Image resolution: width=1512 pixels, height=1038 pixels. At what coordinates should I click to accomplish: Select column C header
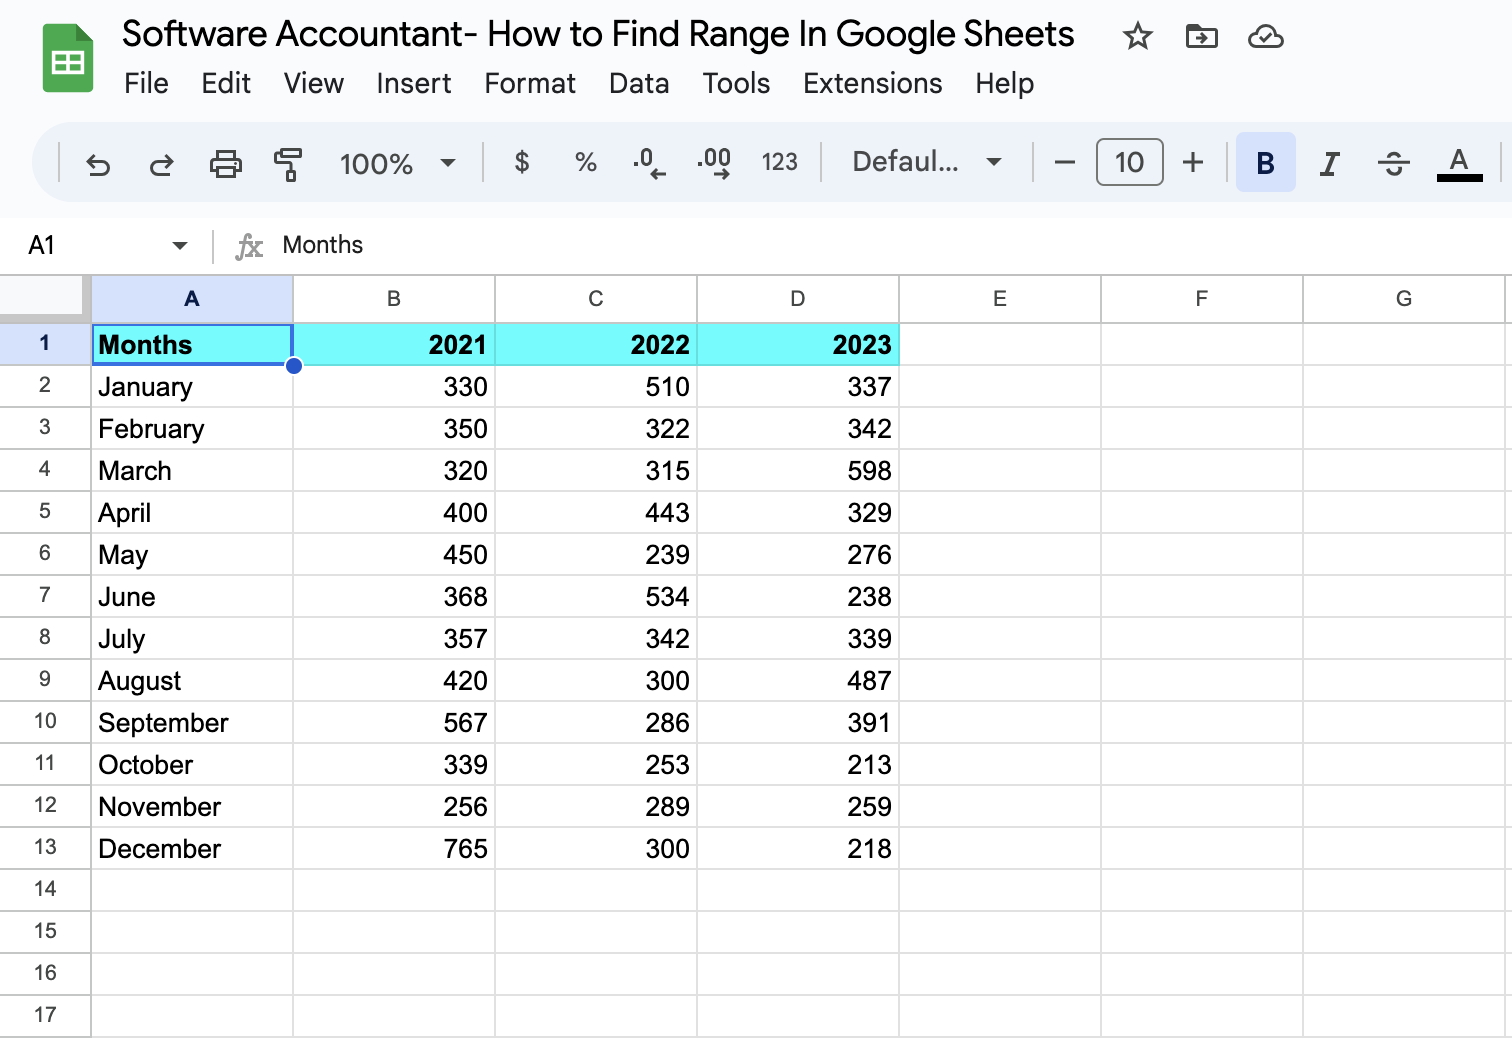tap(596, 299)
